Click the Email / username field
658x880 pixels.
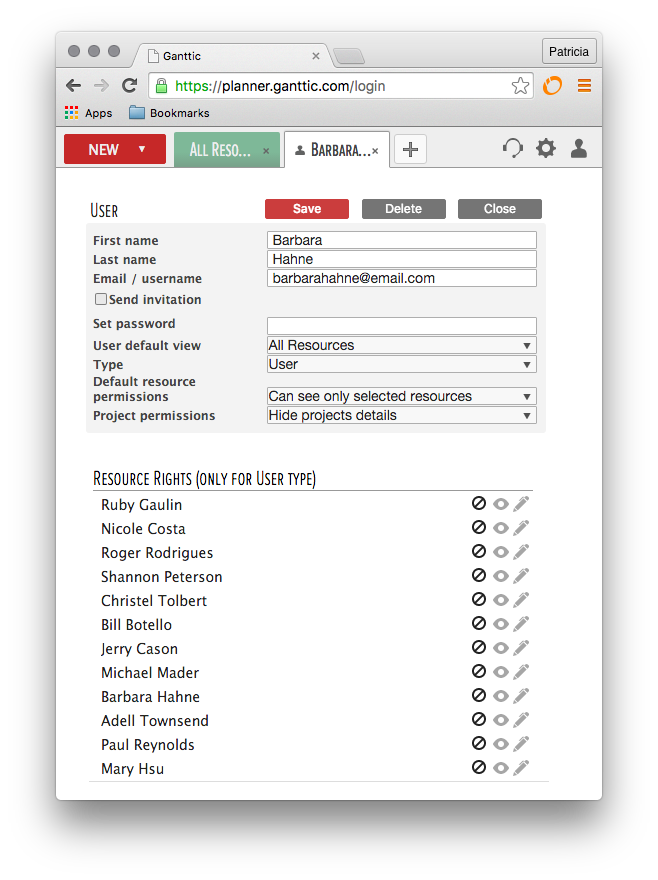(x=401, y=278)
